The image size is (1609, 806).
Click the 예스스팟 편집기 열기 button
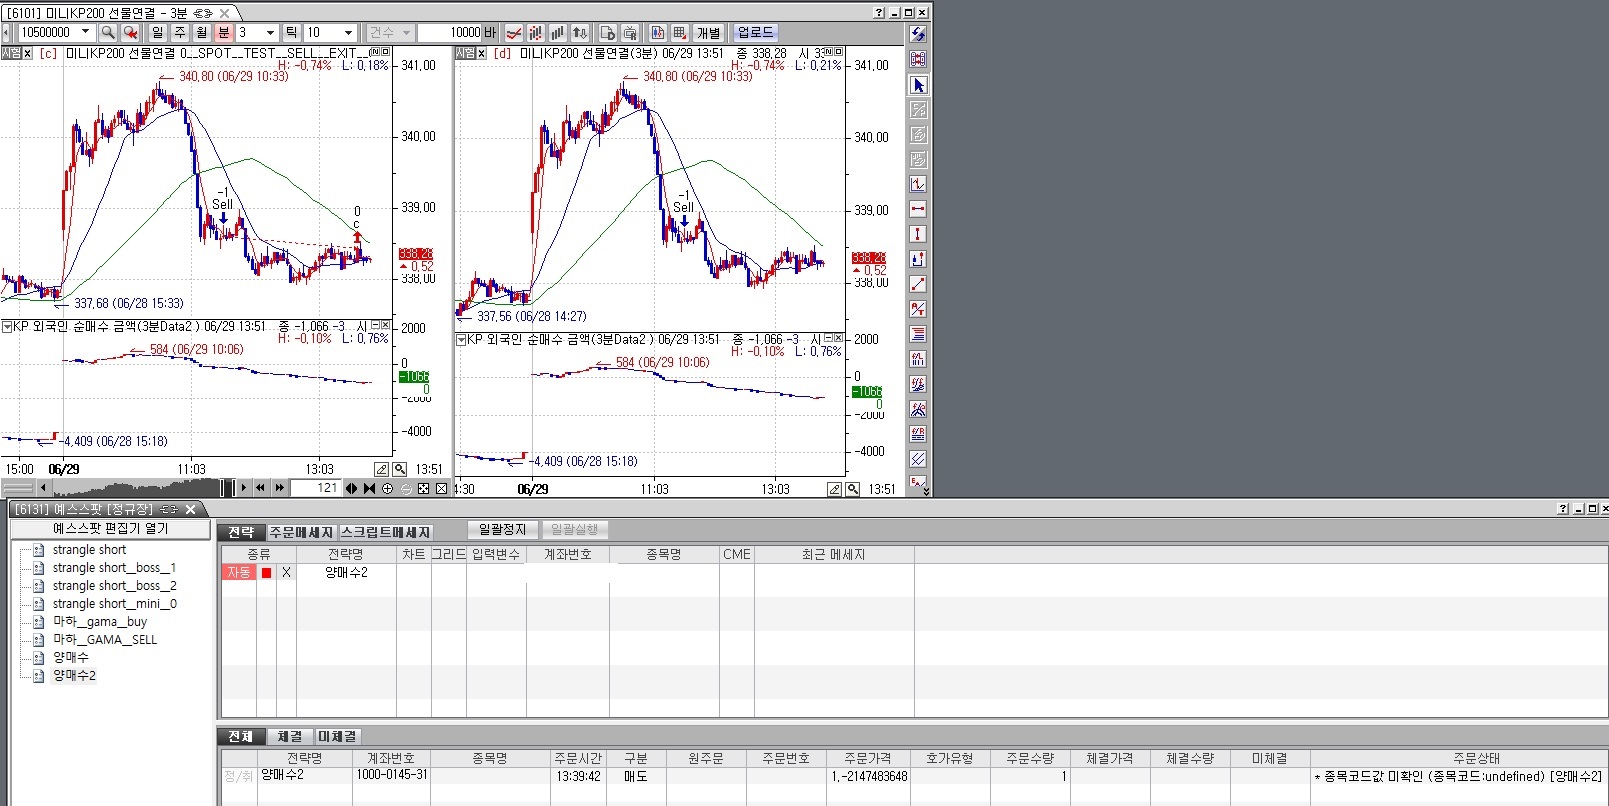[110, 528]
